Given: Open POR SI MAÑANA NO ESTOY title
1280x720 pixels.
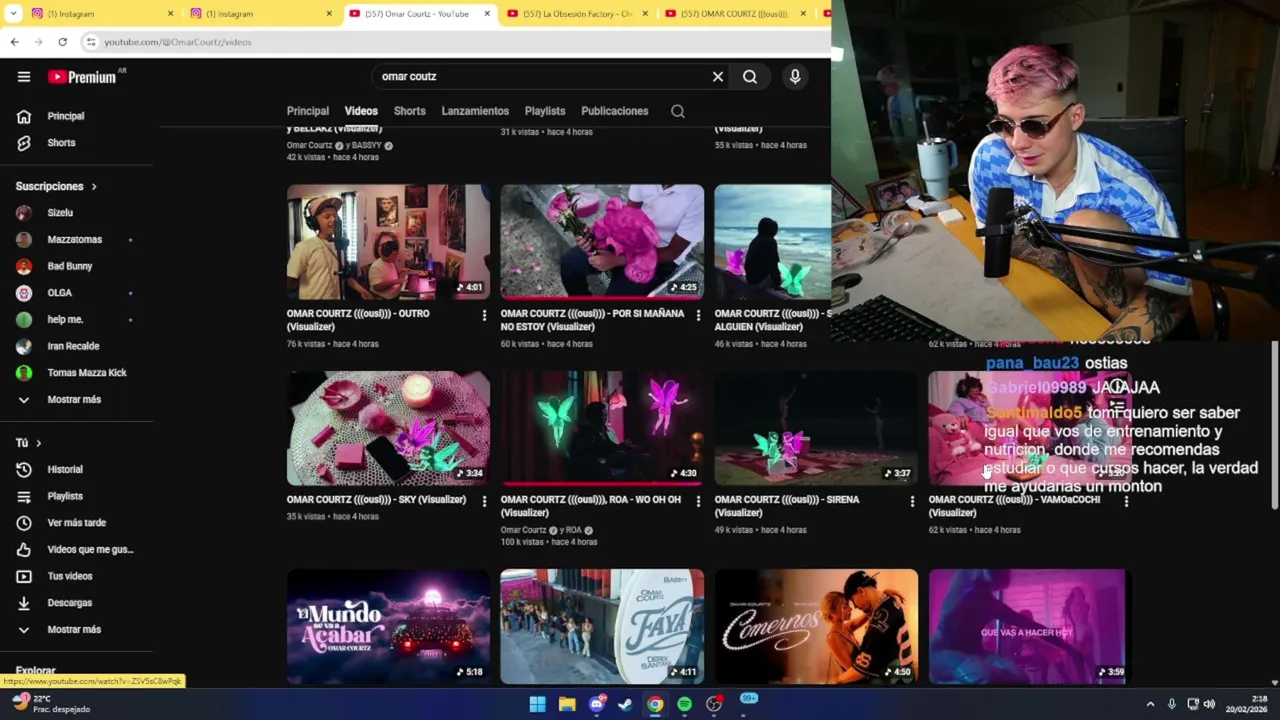Looking at the screenshot, I should 593,320.
